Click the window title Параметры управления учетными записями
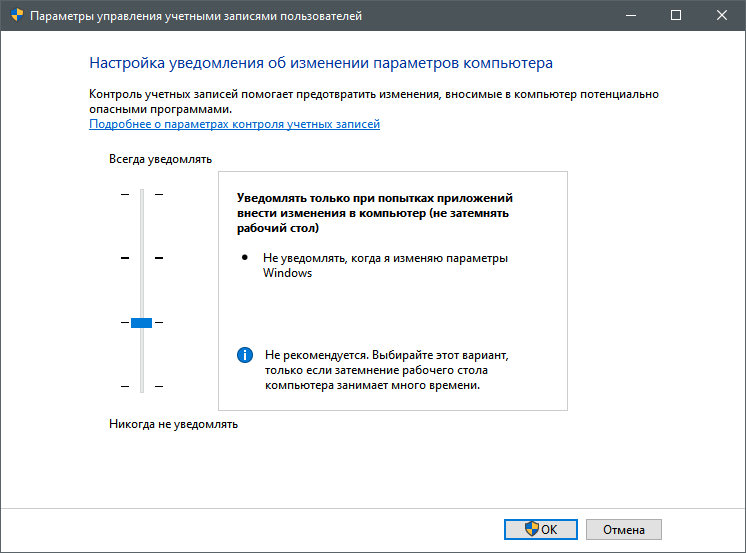Viewport: 746px width, 553px height. tap(196, 16)
